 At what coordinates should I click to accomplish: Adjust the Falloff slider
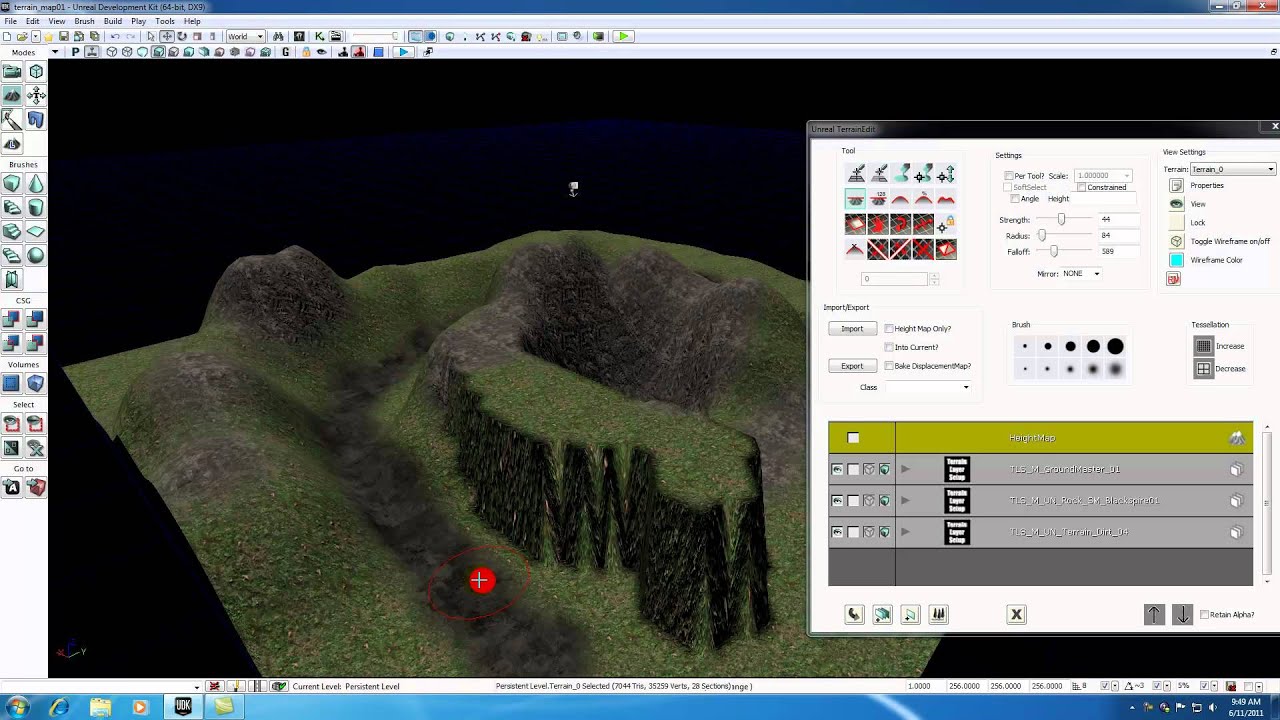1054,252
